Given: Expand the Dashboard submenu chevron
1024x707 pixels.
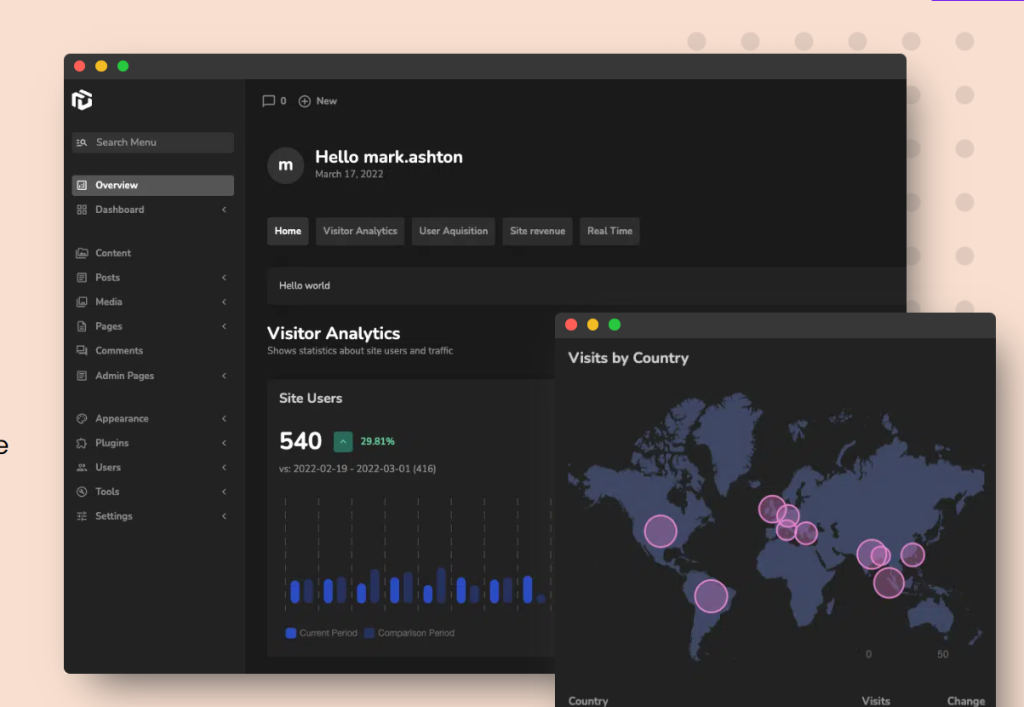Looking at the screenshot, I should [x=224, y=210].
